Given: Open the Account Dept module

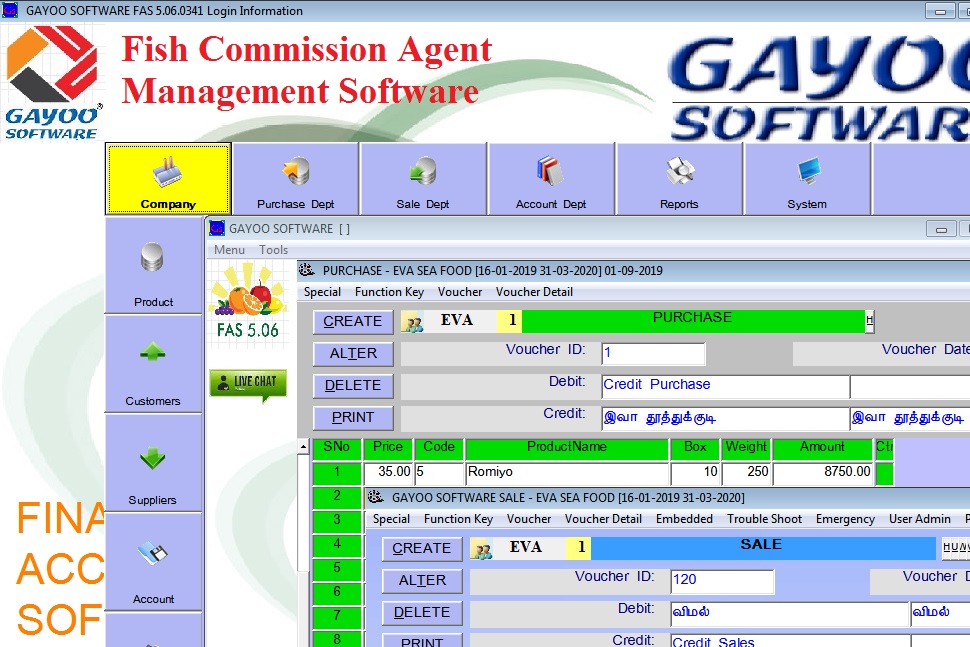Looking at the screenshot, I should tap(551, 179).
